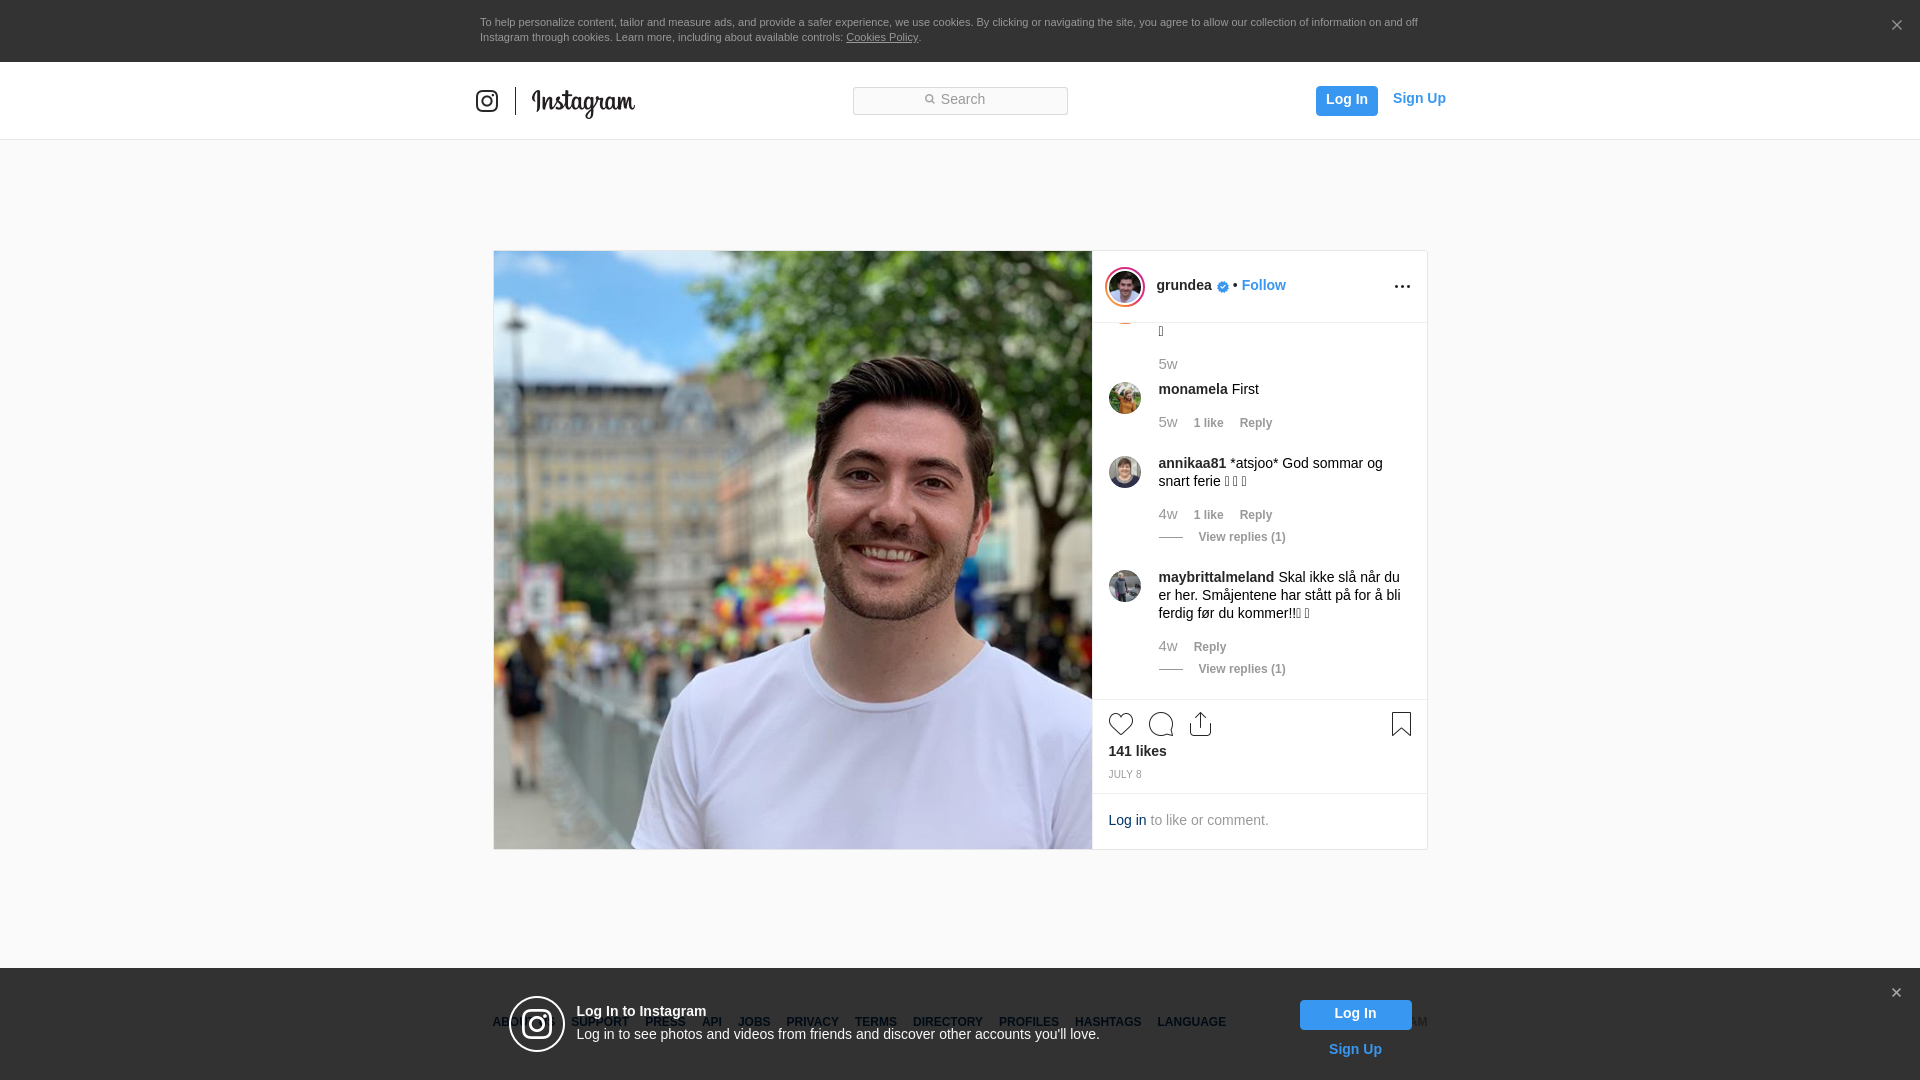The width and height of the screenshot is (1920, 1080).
Task: Close the bottom login prompt banner
Action: 1896,993
